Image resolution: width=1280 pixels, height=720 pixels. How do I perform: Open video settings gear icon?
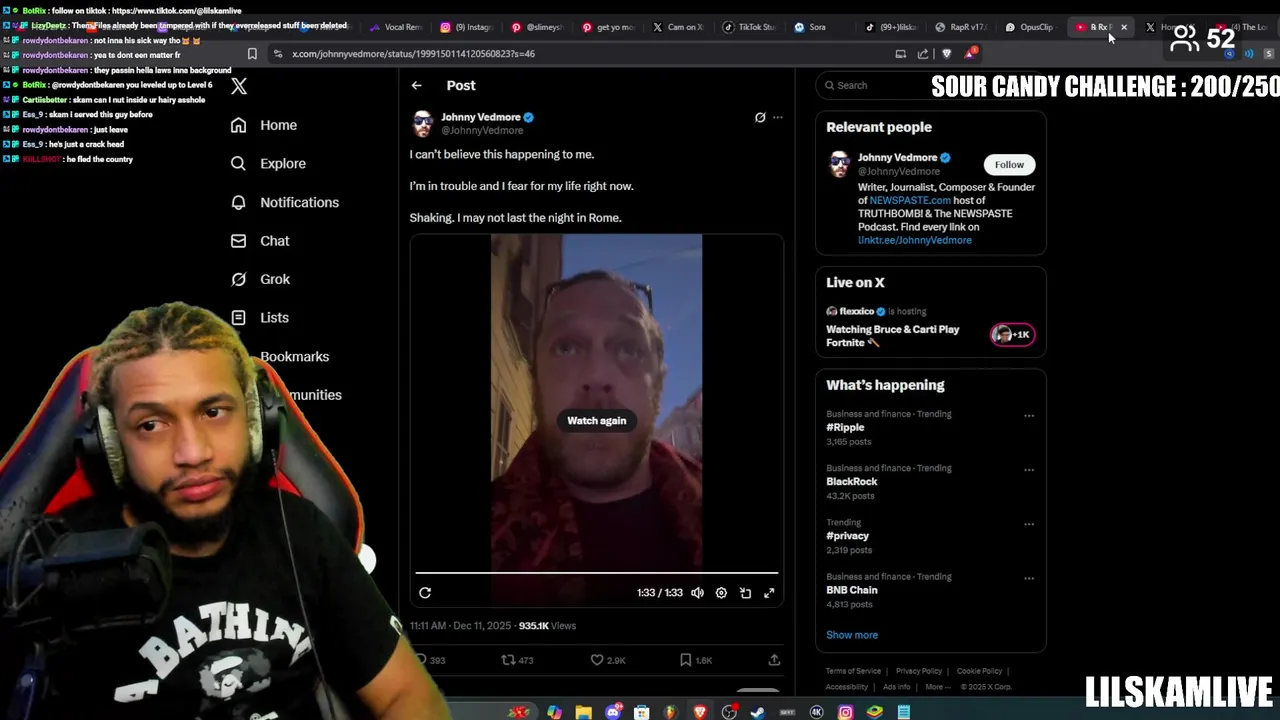[x=721, y=593]
